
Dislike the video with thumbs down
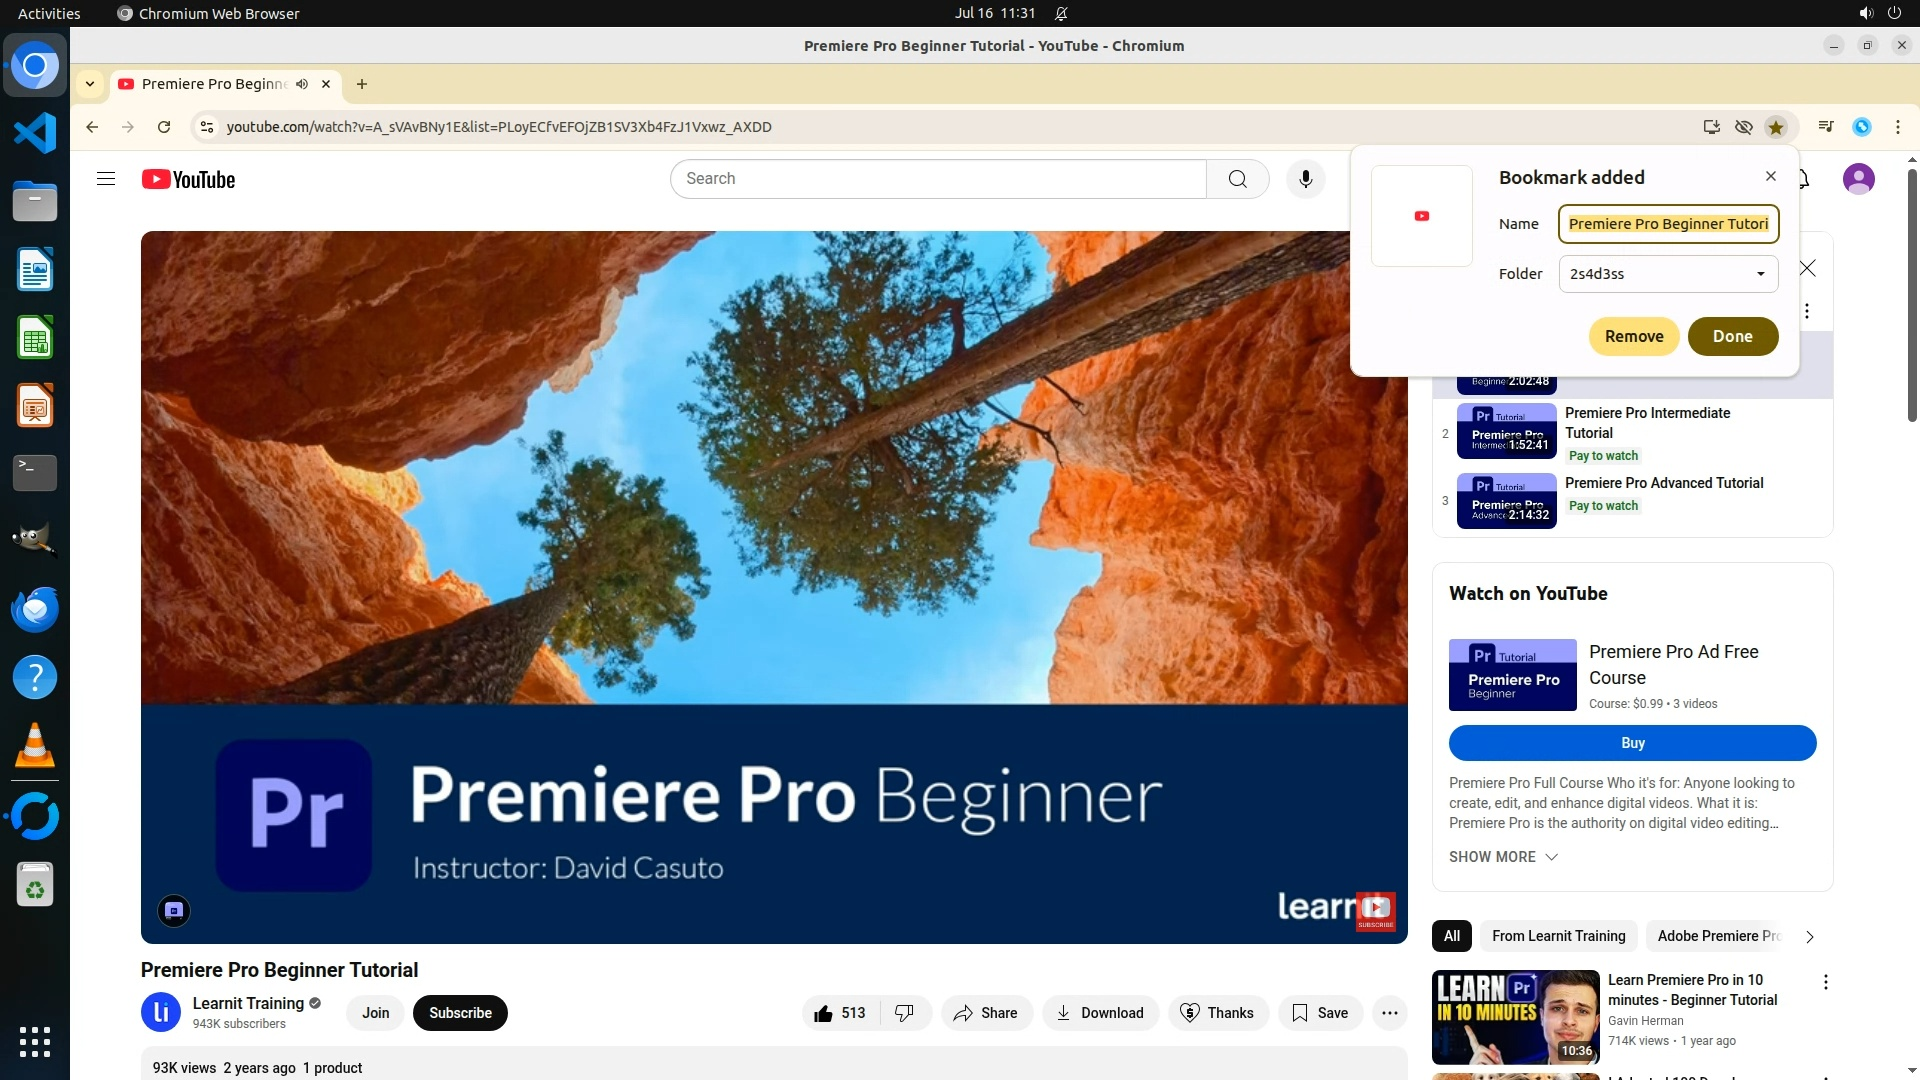tap(904, 1013)
